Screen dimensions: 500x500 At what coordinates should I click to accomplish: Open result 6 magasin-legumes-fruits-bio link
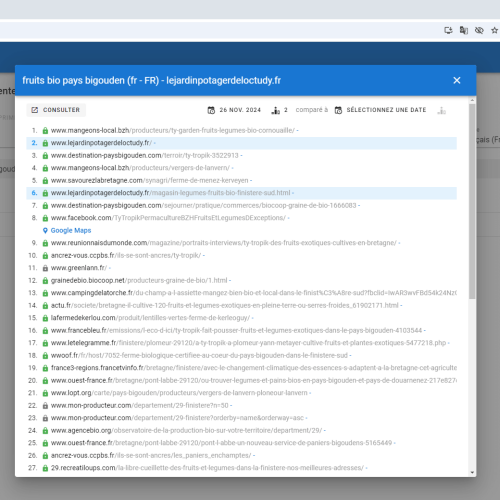171,193
